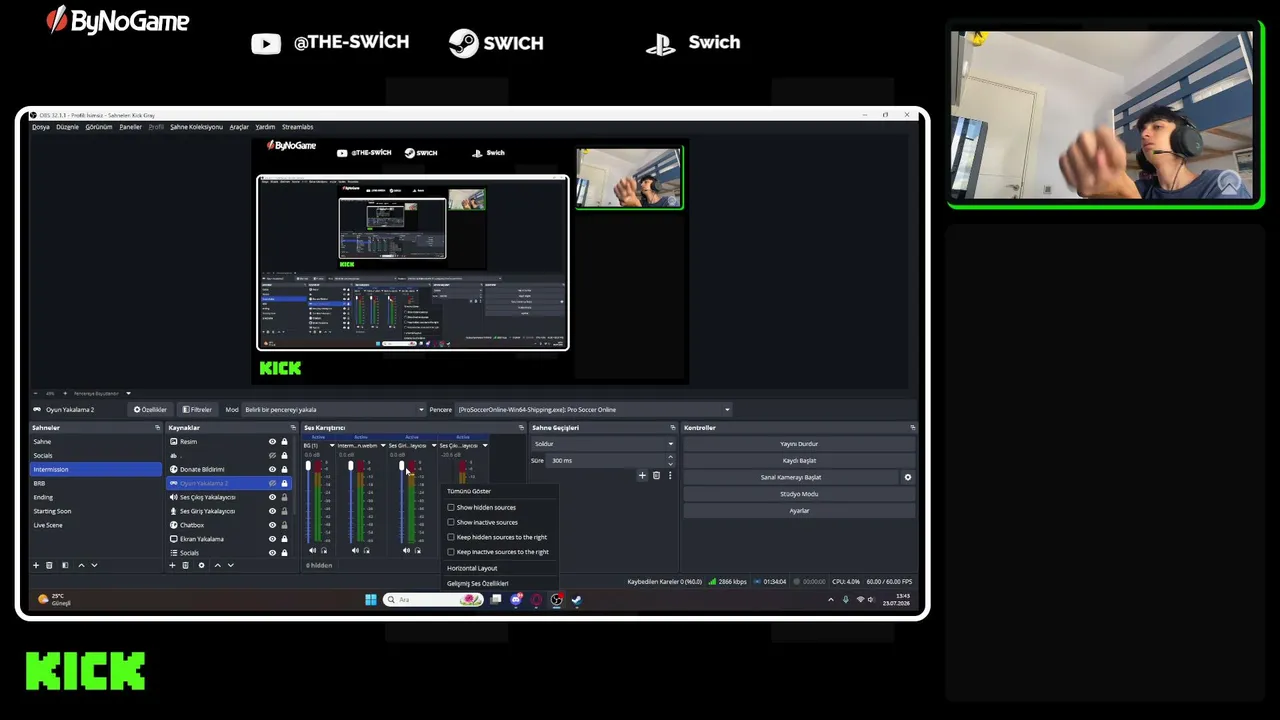Open the Soldur transition type dropdown
Screen dimensions: 1280x720
click(603, 444)
